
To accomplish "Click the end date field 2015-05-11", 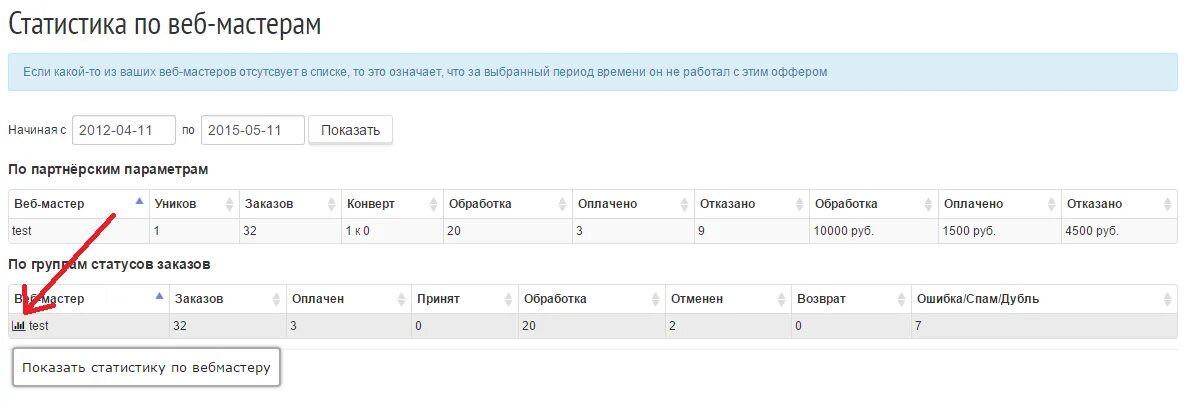I will pyautogui.click(x=252, y=130).
